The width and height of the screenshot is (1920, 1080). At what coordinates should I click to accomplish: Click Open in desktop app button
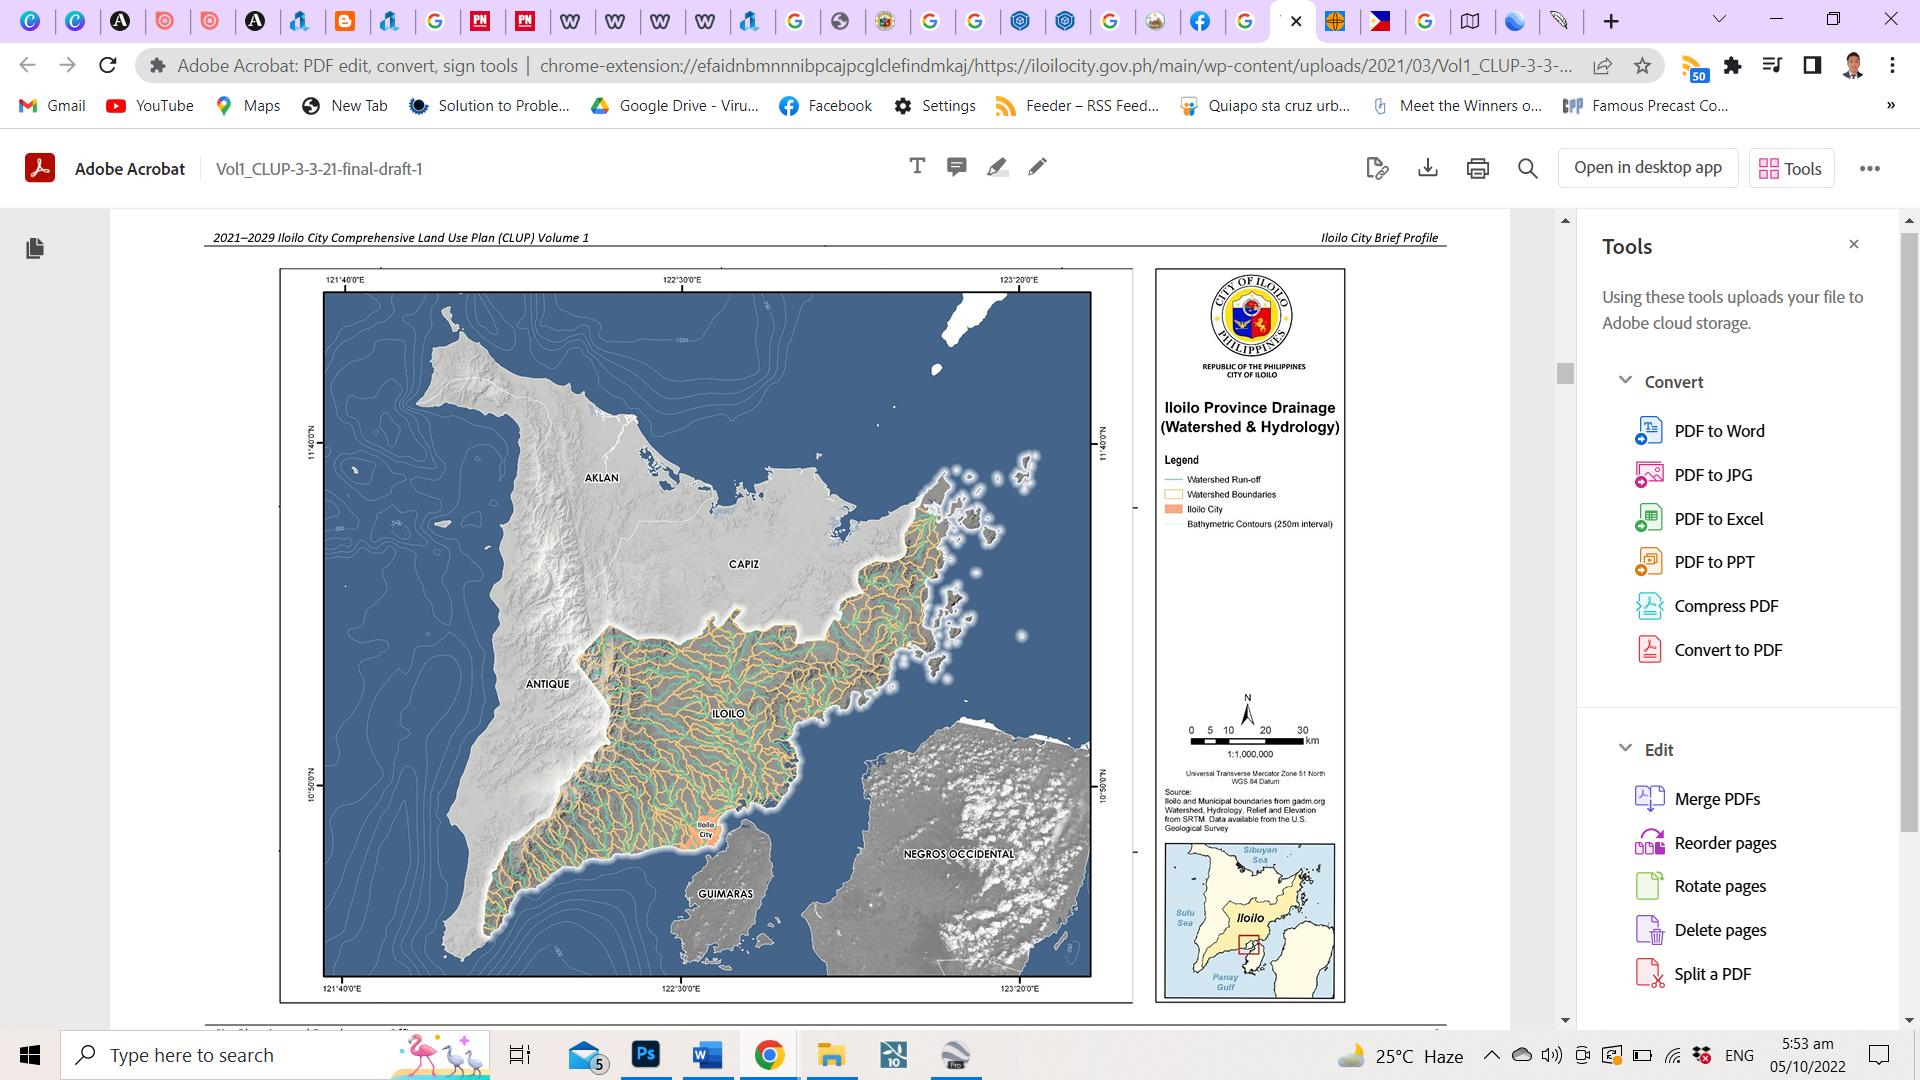coord(1647,168)
